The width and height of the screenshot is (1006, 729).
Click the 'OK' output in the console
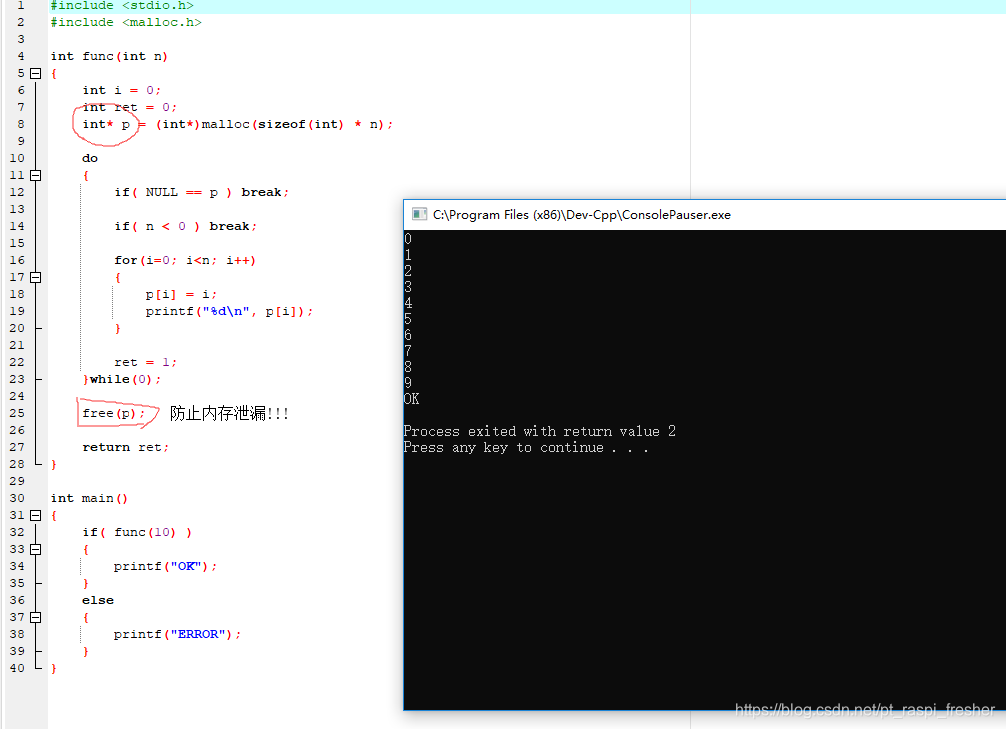(411, 399)
